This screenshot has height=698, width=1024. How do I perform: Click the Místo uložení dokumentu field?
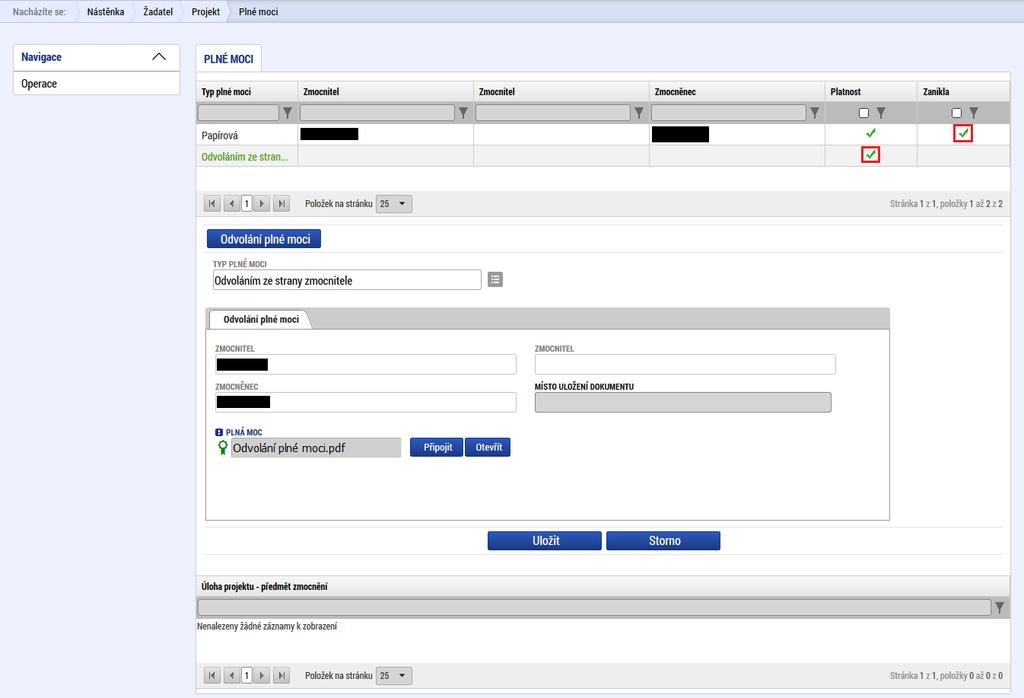coord(683,402)
